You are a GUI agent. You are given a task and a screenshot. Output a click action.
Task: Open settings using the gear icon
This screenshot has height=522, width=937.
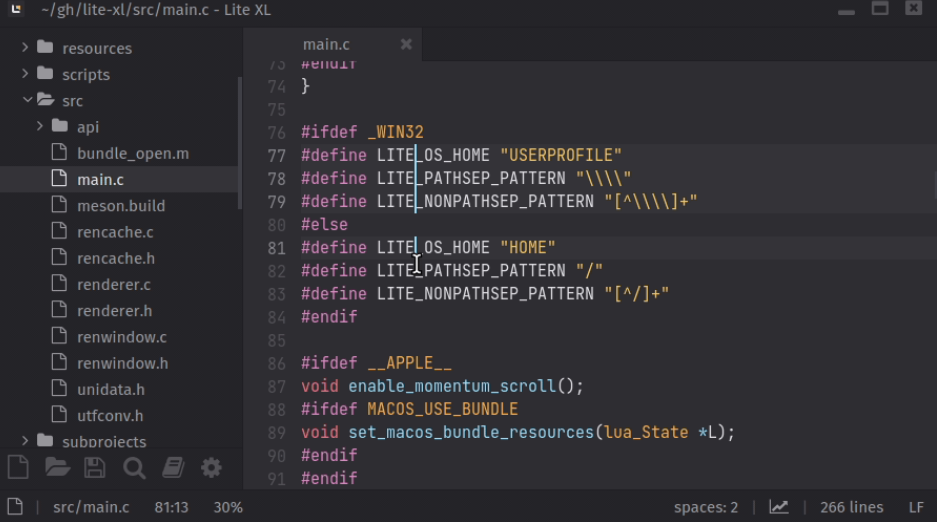tap(211, 468)
